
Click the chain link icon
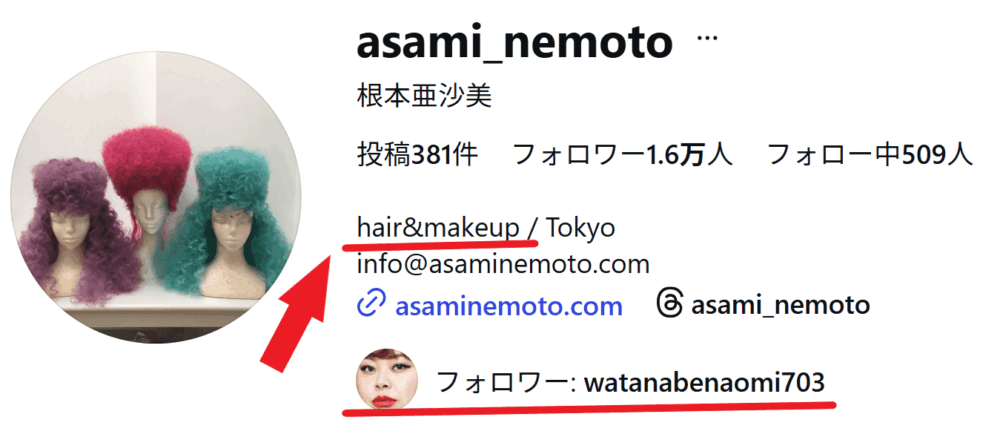pyautogui.click(x=369, y=306)
